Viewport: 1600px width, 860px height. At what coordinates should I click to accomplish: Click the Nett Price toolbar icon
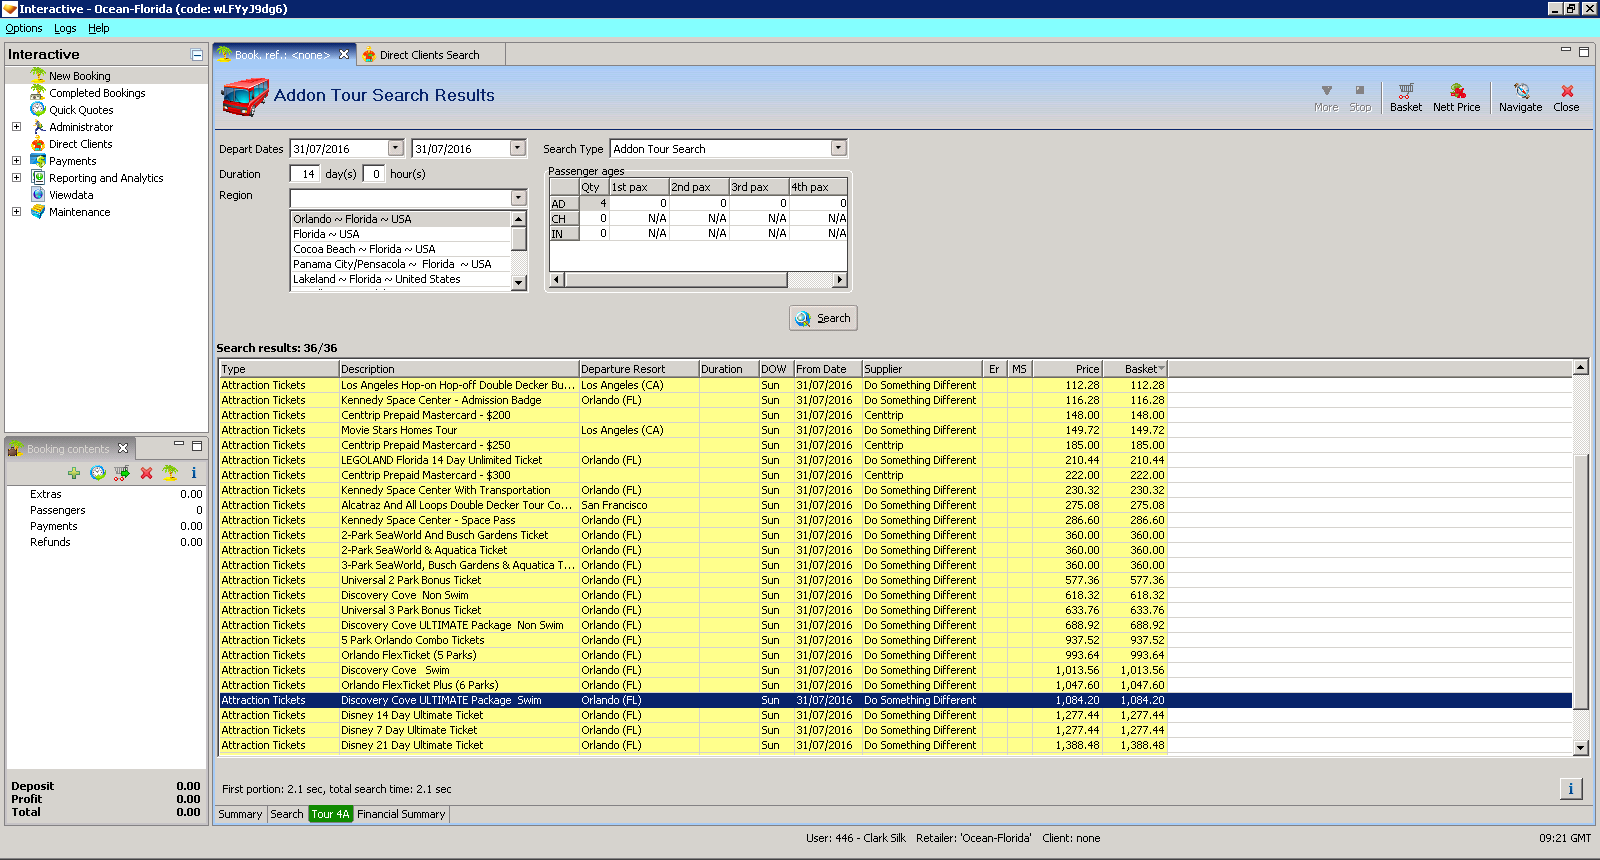1456,97
